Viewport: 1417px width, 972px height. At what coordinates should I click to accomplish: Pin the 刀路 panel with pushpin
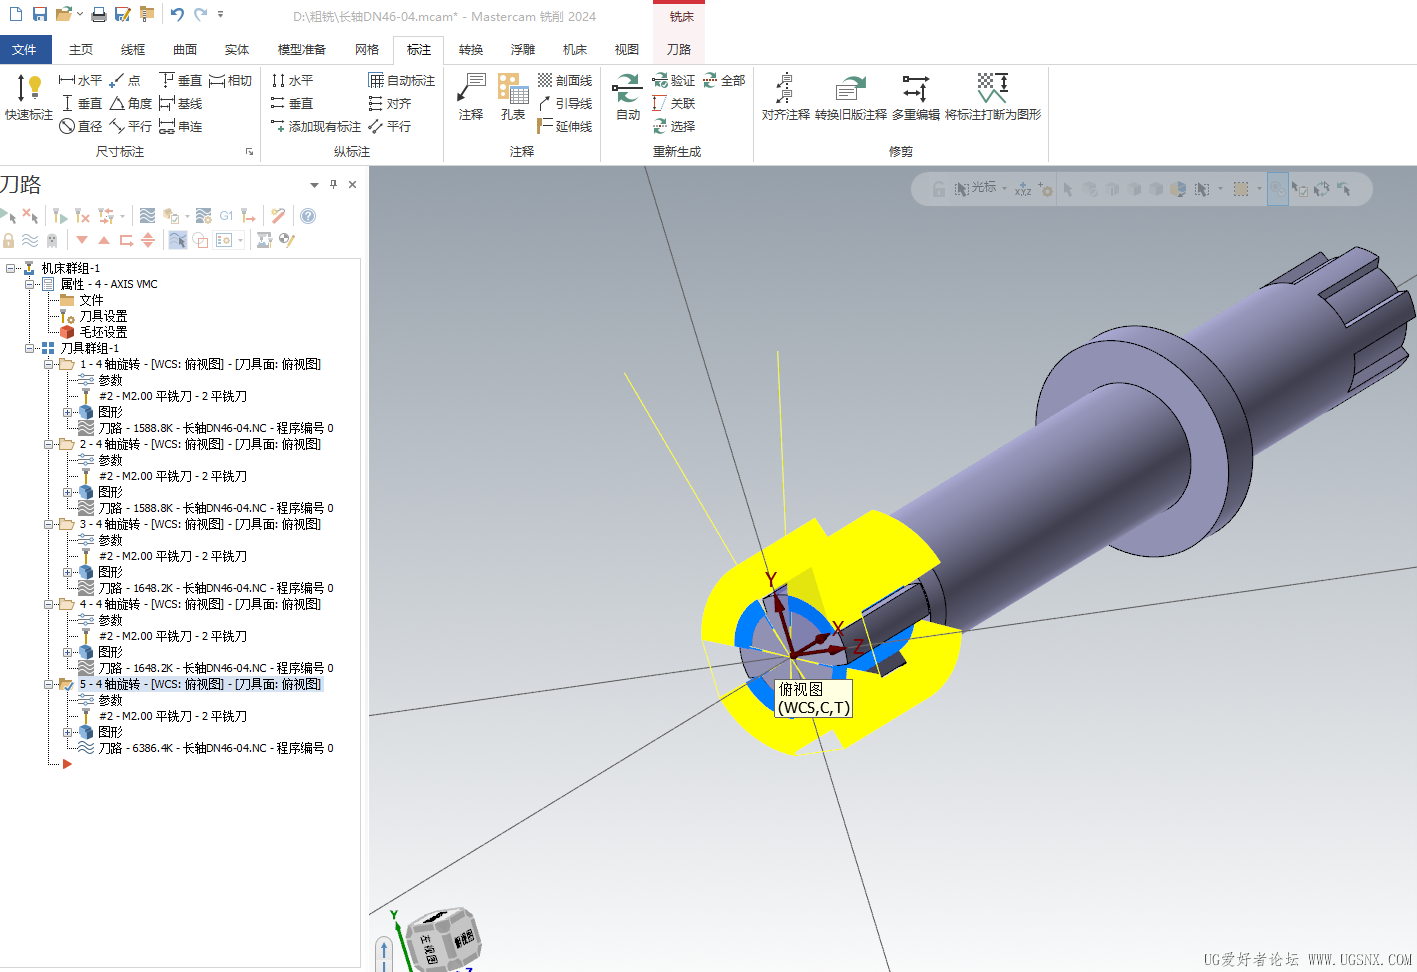tap(334, 184)
